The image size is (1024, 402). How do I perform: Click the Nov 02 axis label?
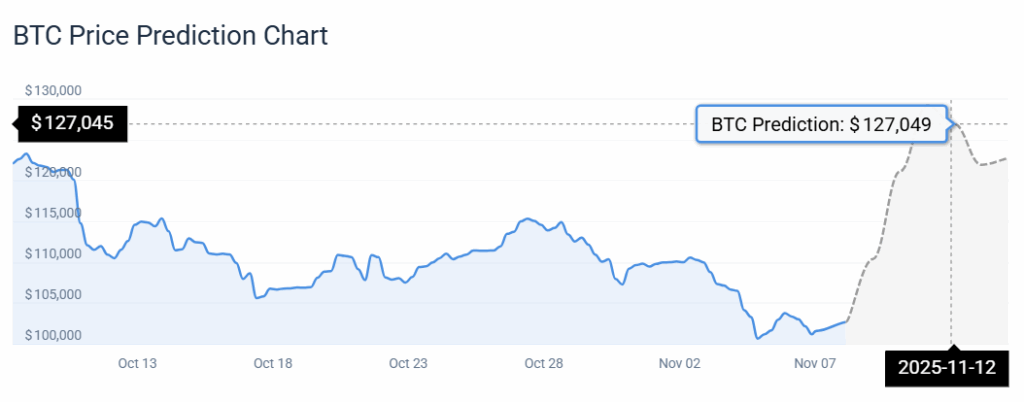pyautogui.click(x=678, y=363)
